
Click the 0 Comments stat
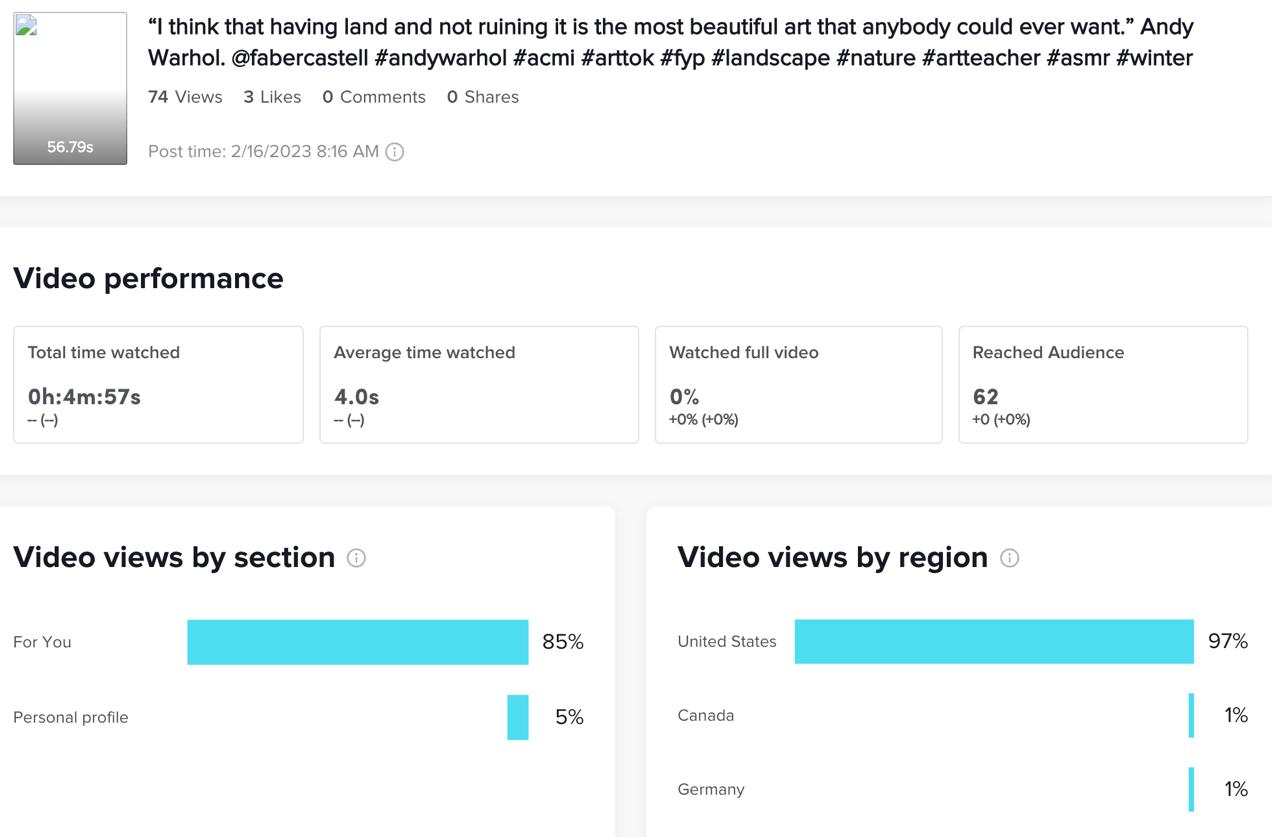(x=374, y=97)
